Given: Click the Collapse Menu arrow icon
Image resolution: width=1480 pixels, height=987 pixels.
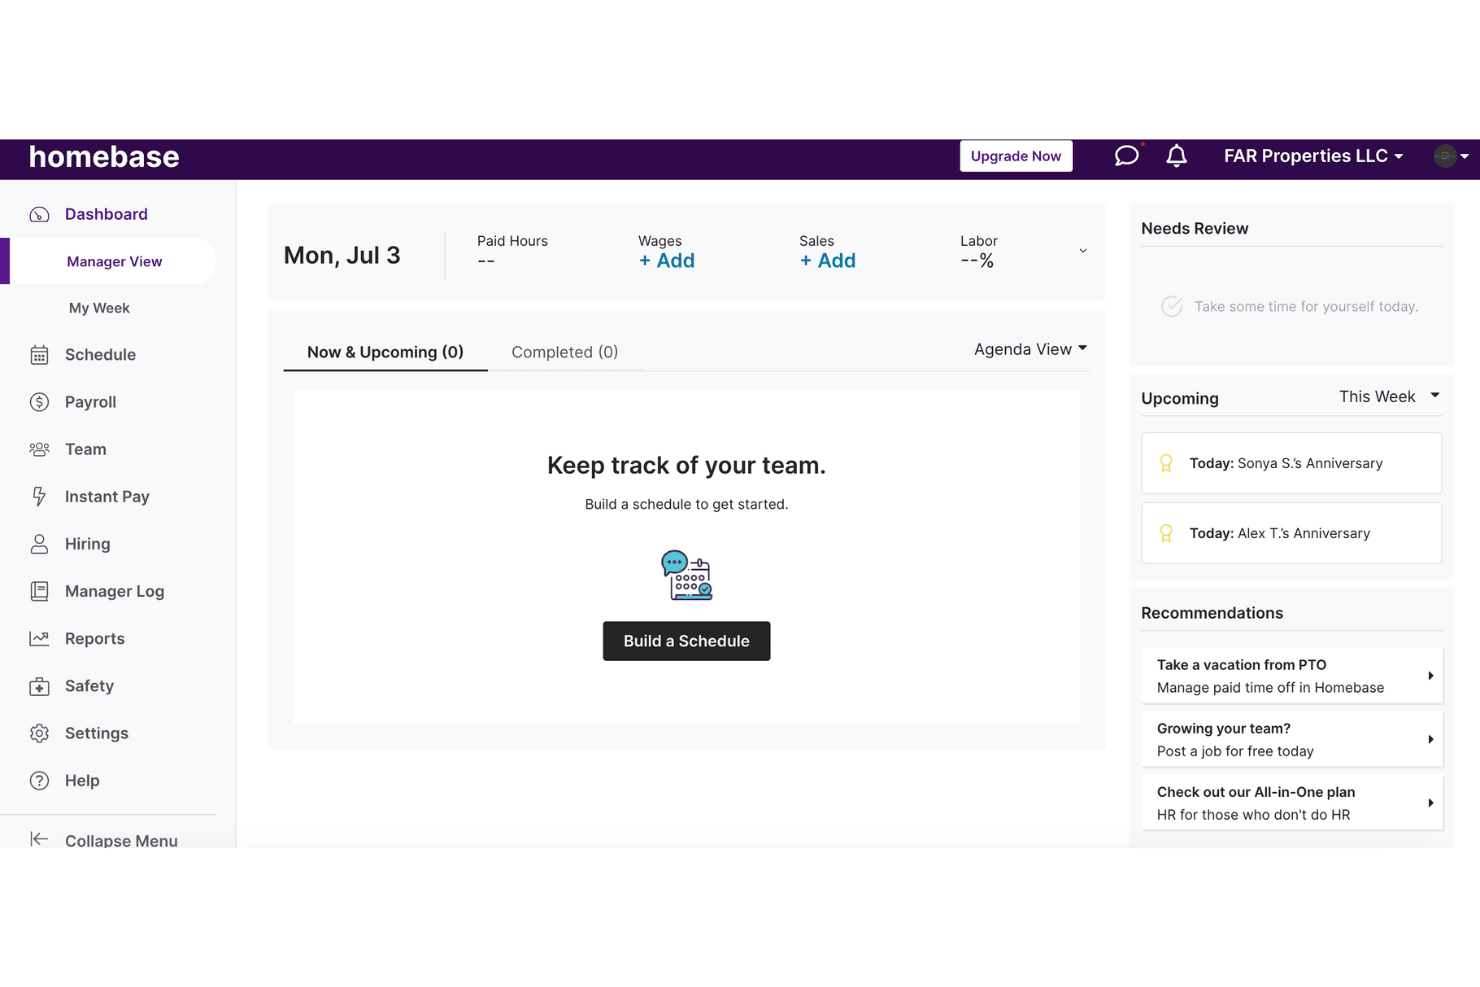Looking at the screenshot, I should click(39, 839).
